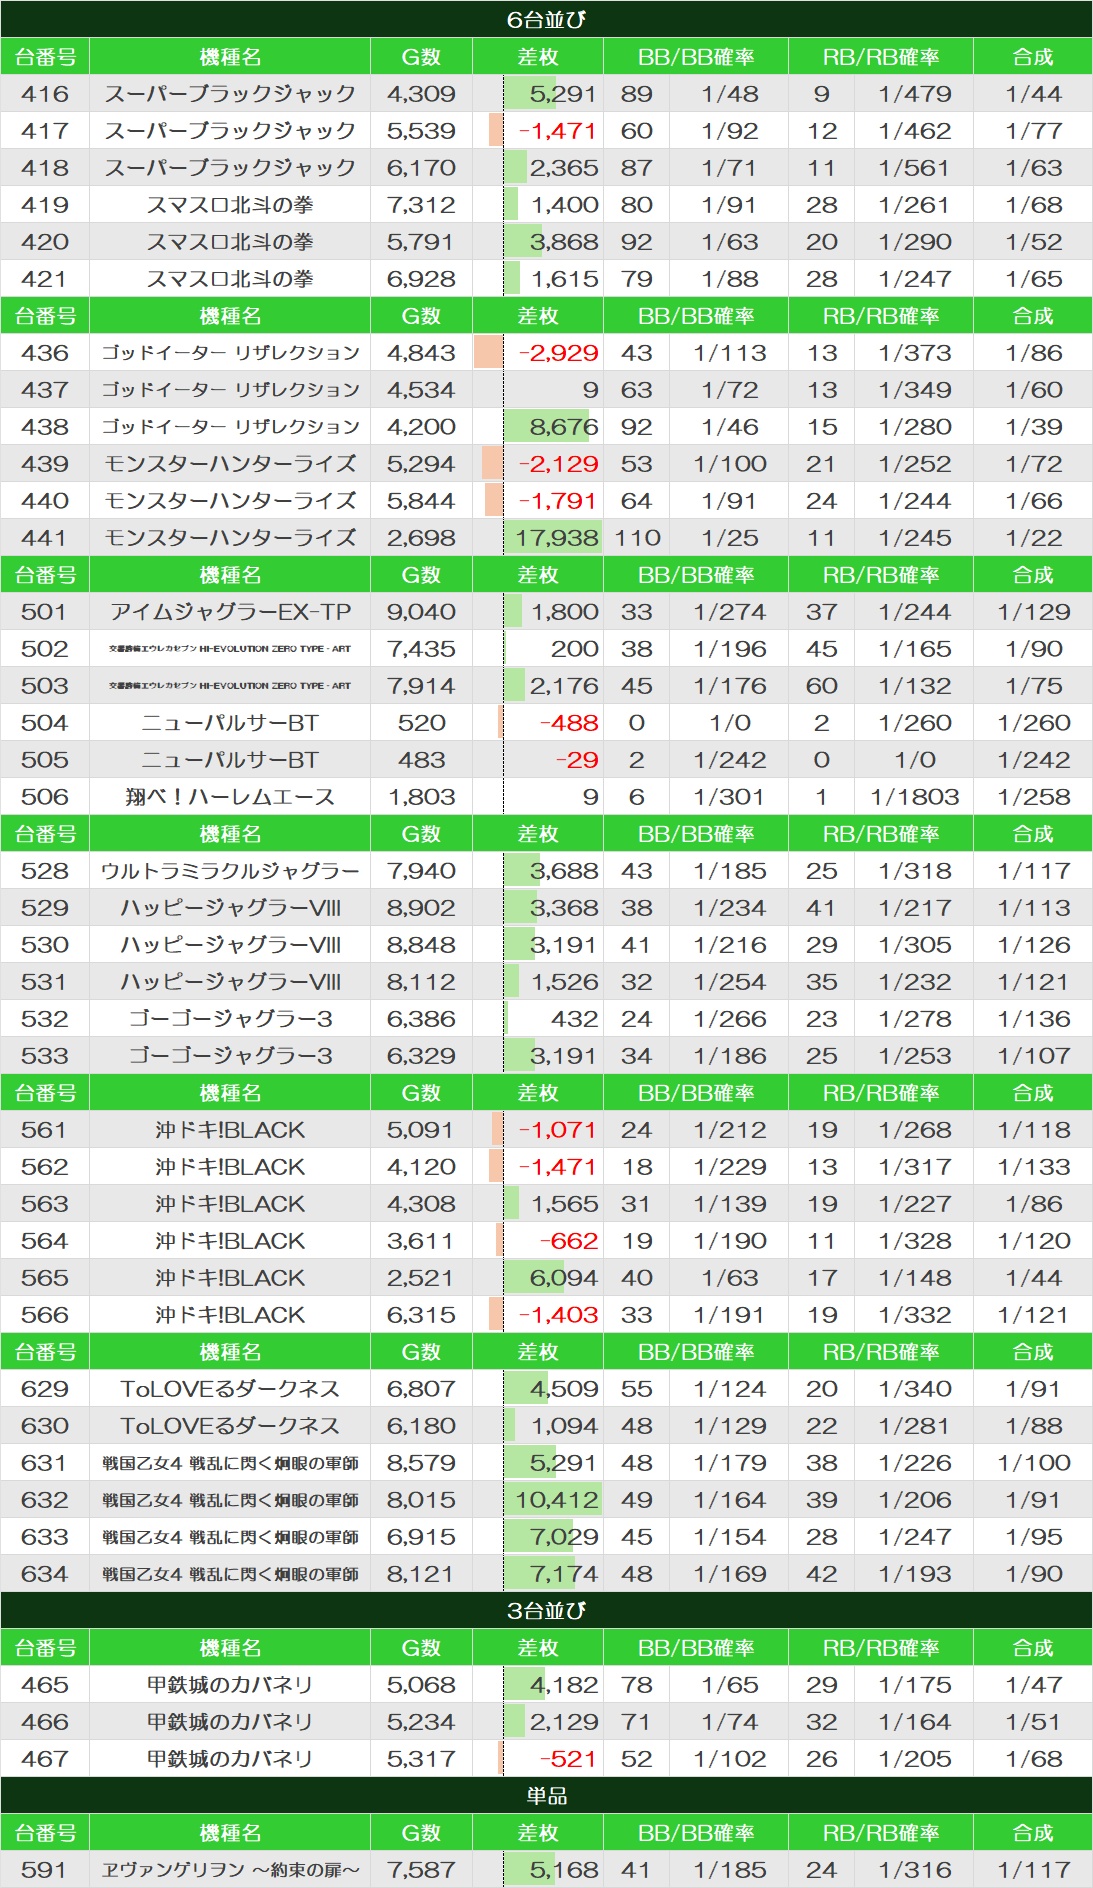Select 10,412 difference value in row 632

pyautogui.click(x=556, y=1500)
